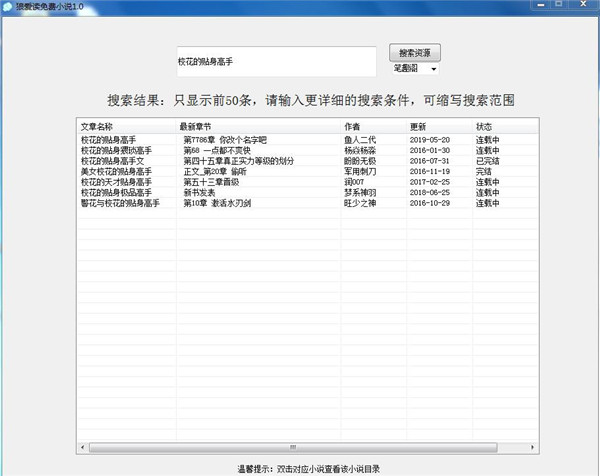This screenshot has width=600, height=476.
Task: Click update date 2019-05-20
Action: click(430, 140)
